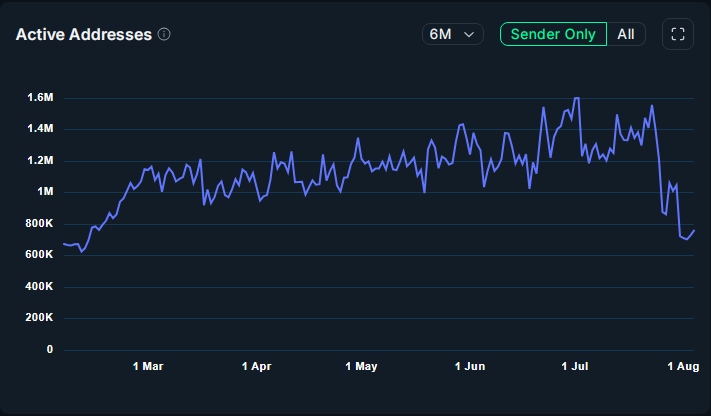Click the 1 May date label

362,367
